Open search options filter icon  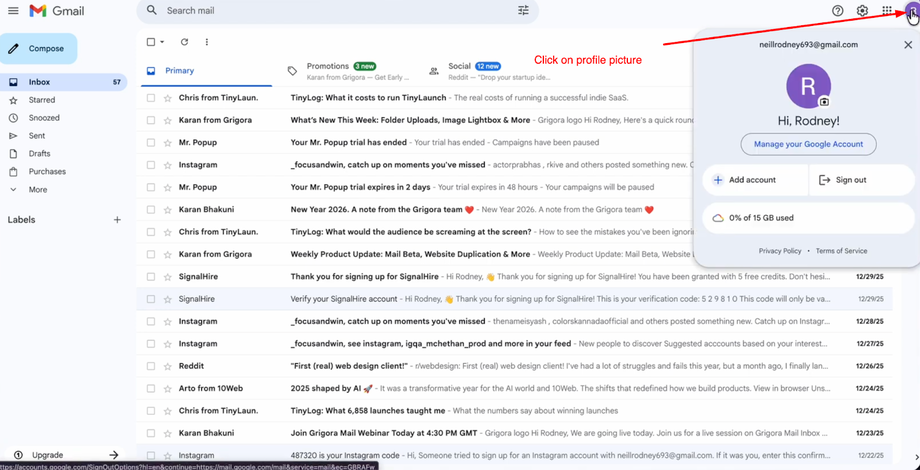pos(523,11)
